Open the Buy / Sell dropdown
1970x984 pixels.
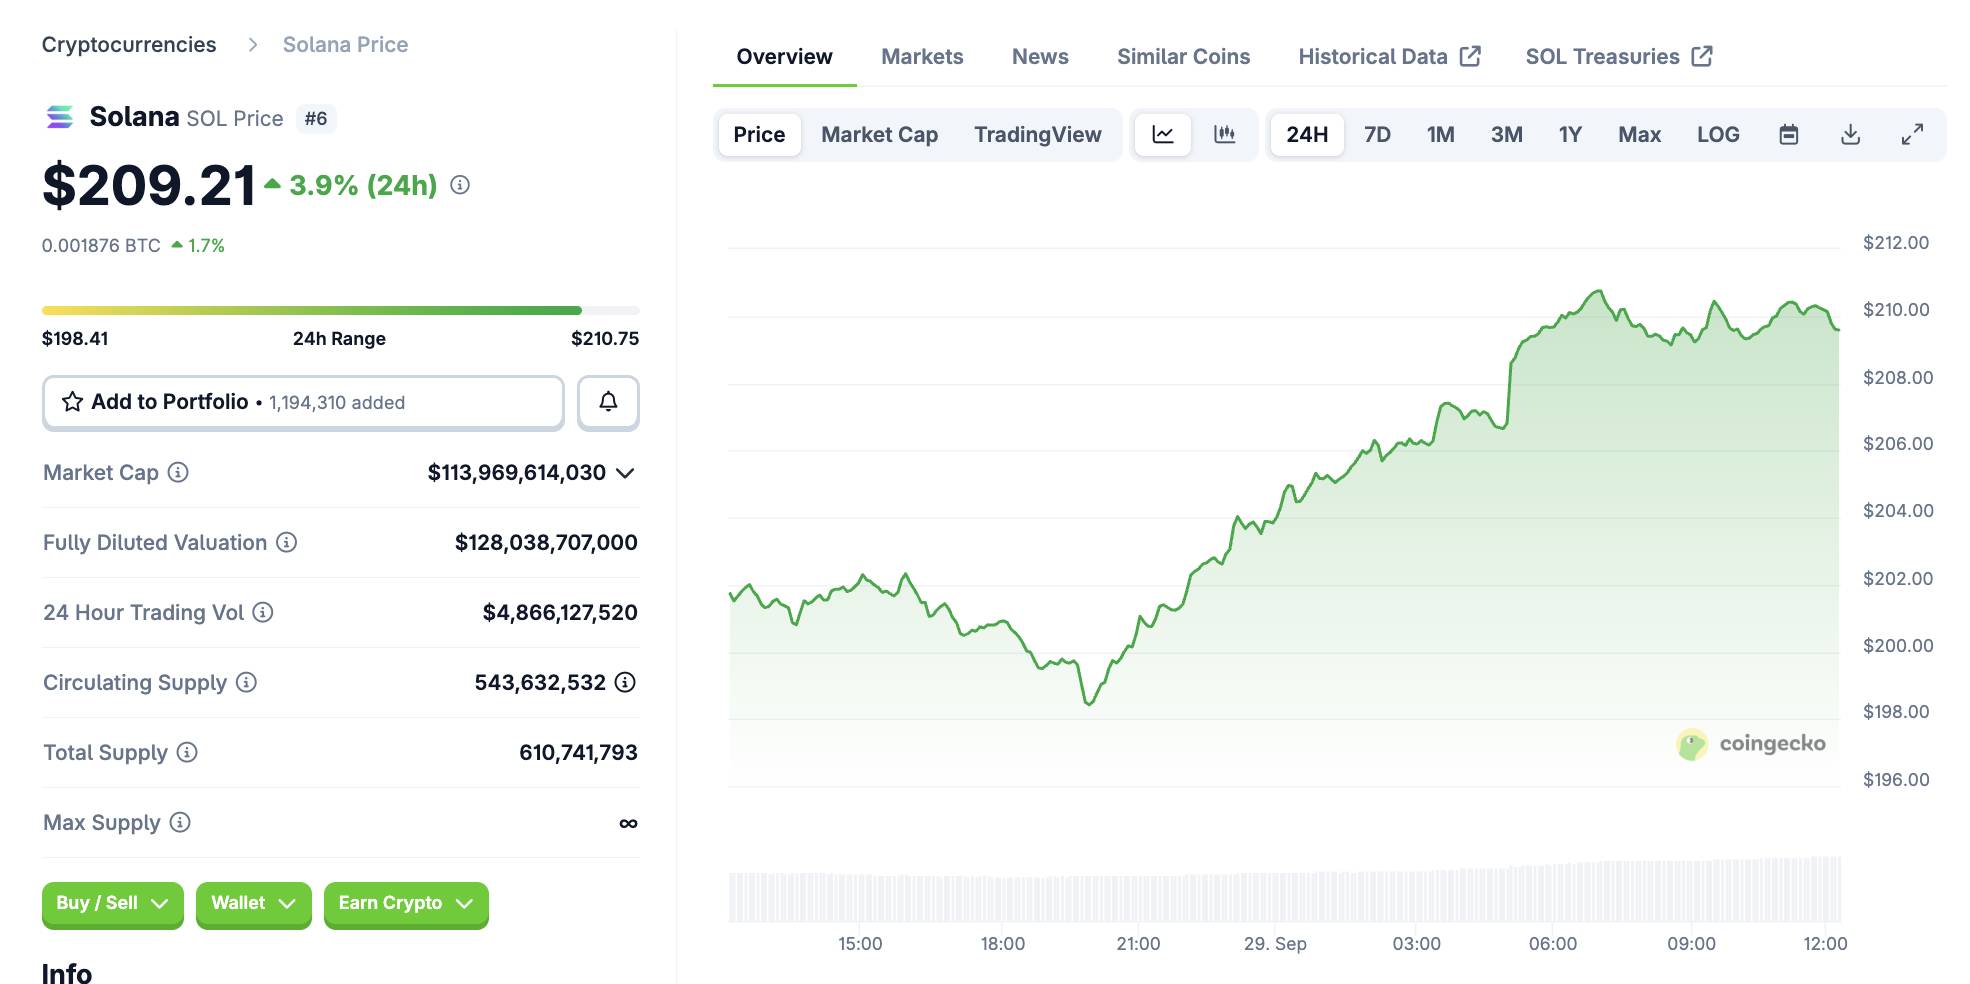tap(112, 904)
